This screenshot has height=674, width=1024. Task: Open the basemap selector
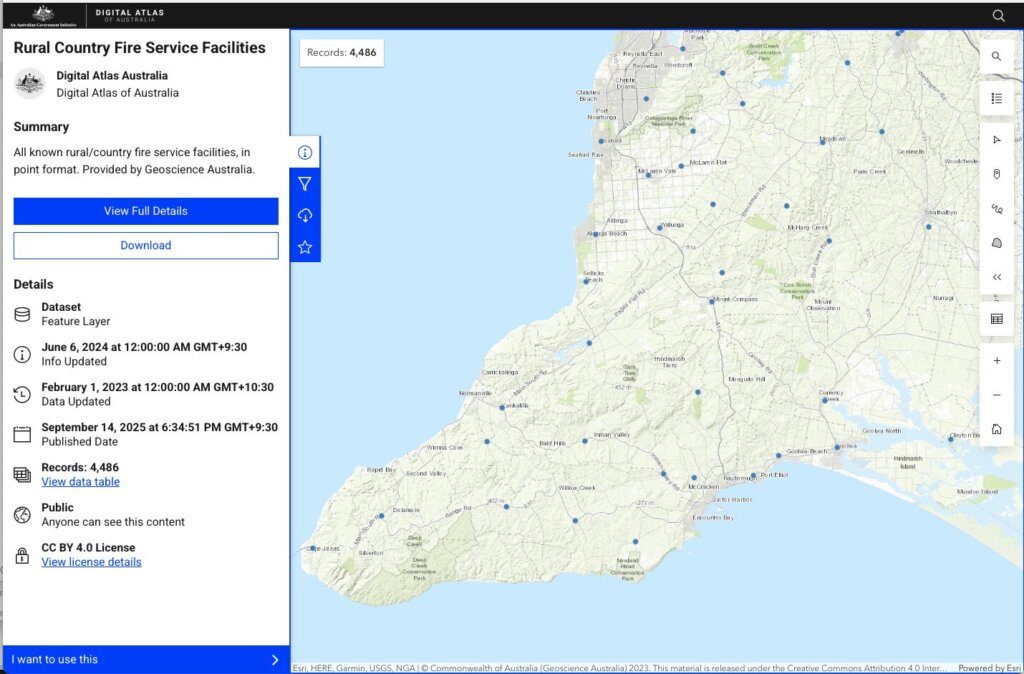996,242
